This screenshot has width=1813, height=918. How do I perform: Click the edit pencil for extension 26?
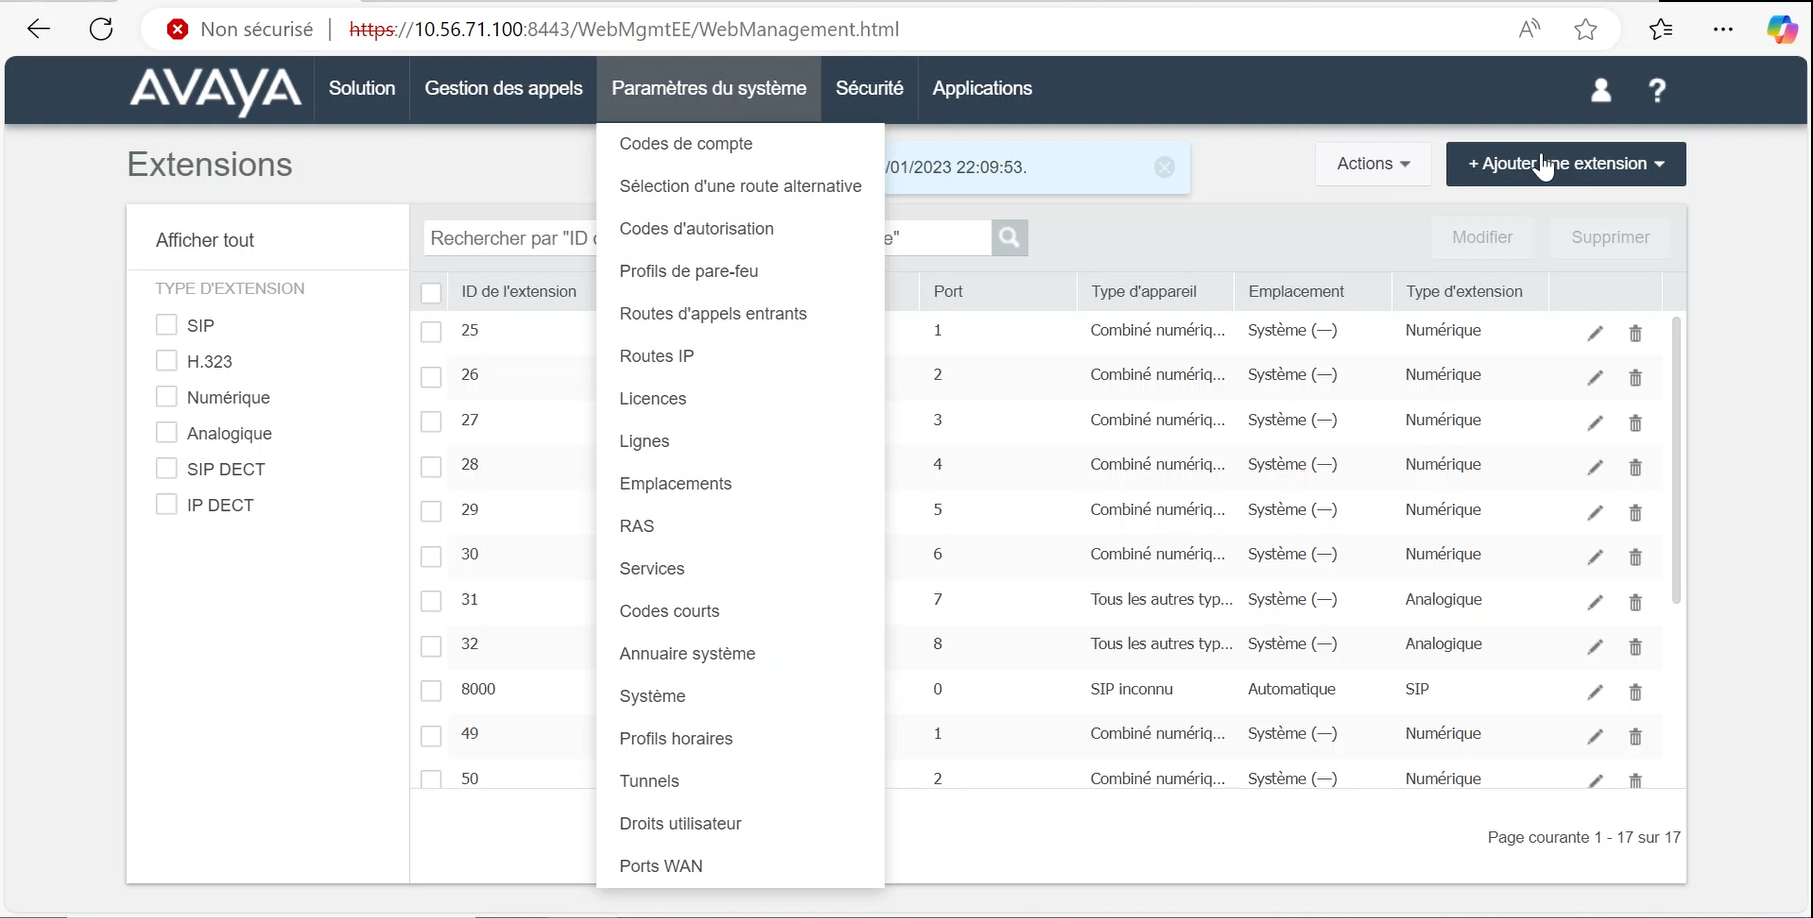click(x=1595, y=378)
